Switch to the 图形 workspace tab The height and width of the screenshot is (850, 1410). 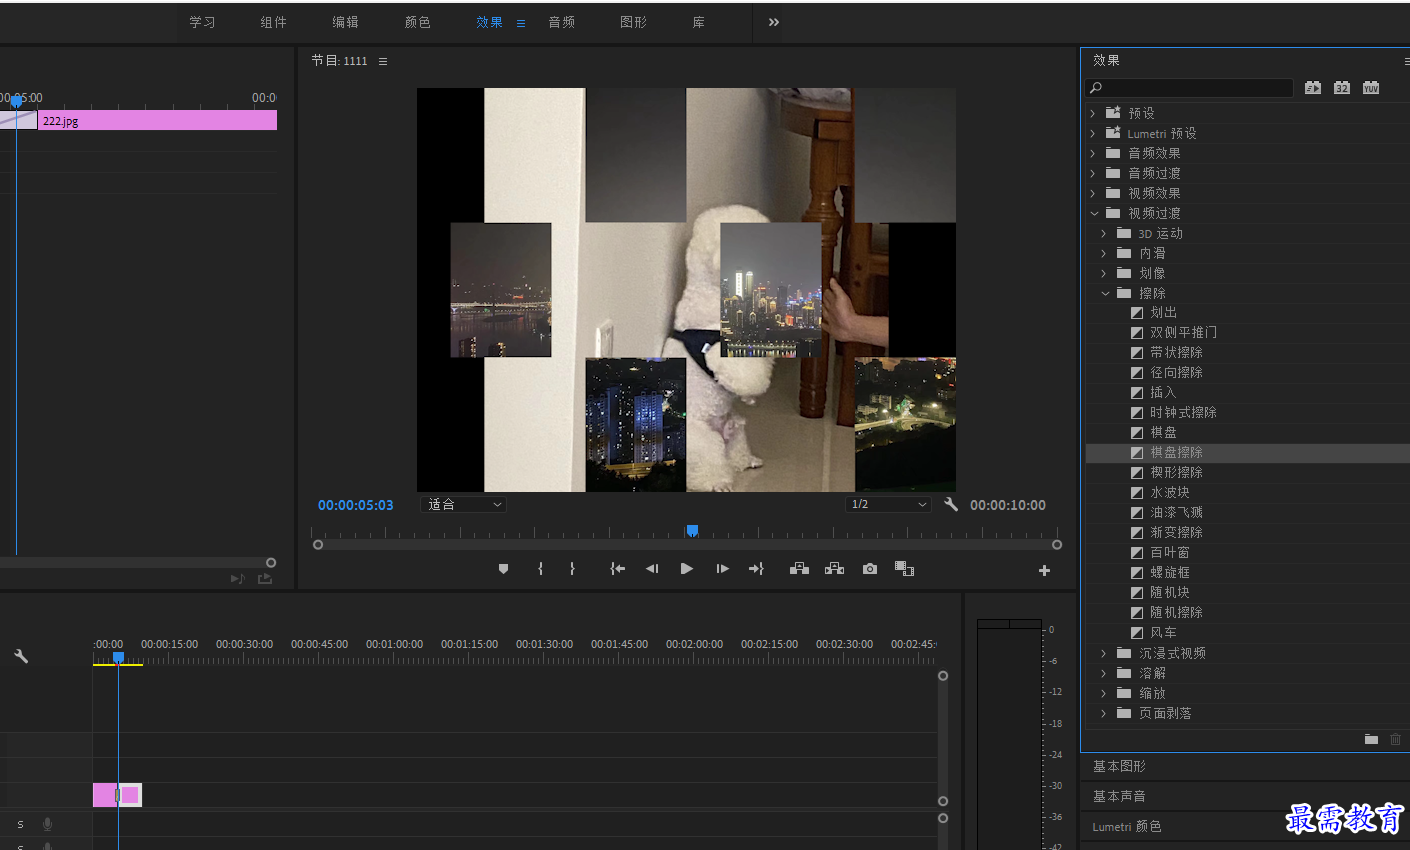[x=633, y=22]
